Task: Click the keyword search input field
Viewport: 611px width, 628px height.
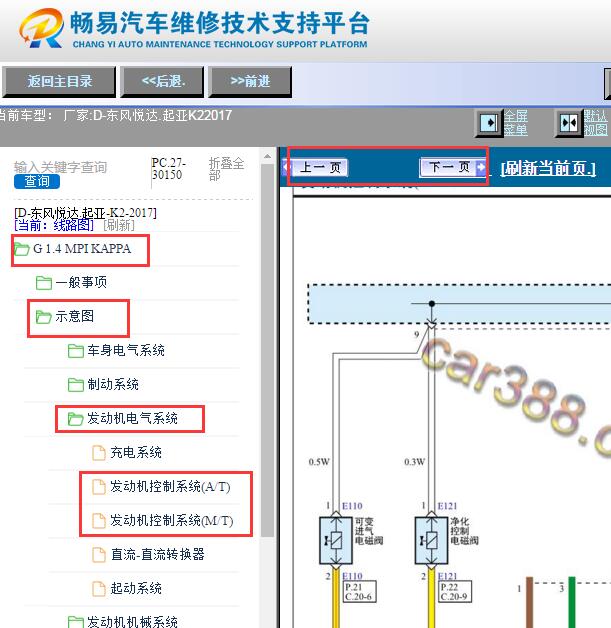Action: (60, 167)
